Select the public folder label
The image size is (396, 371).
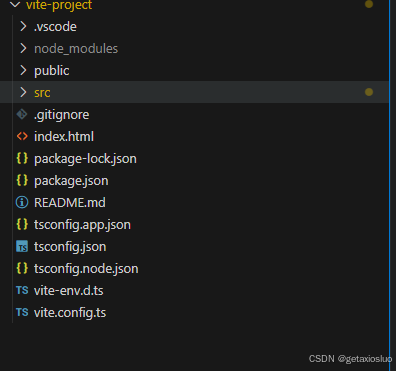coord(52,71)
